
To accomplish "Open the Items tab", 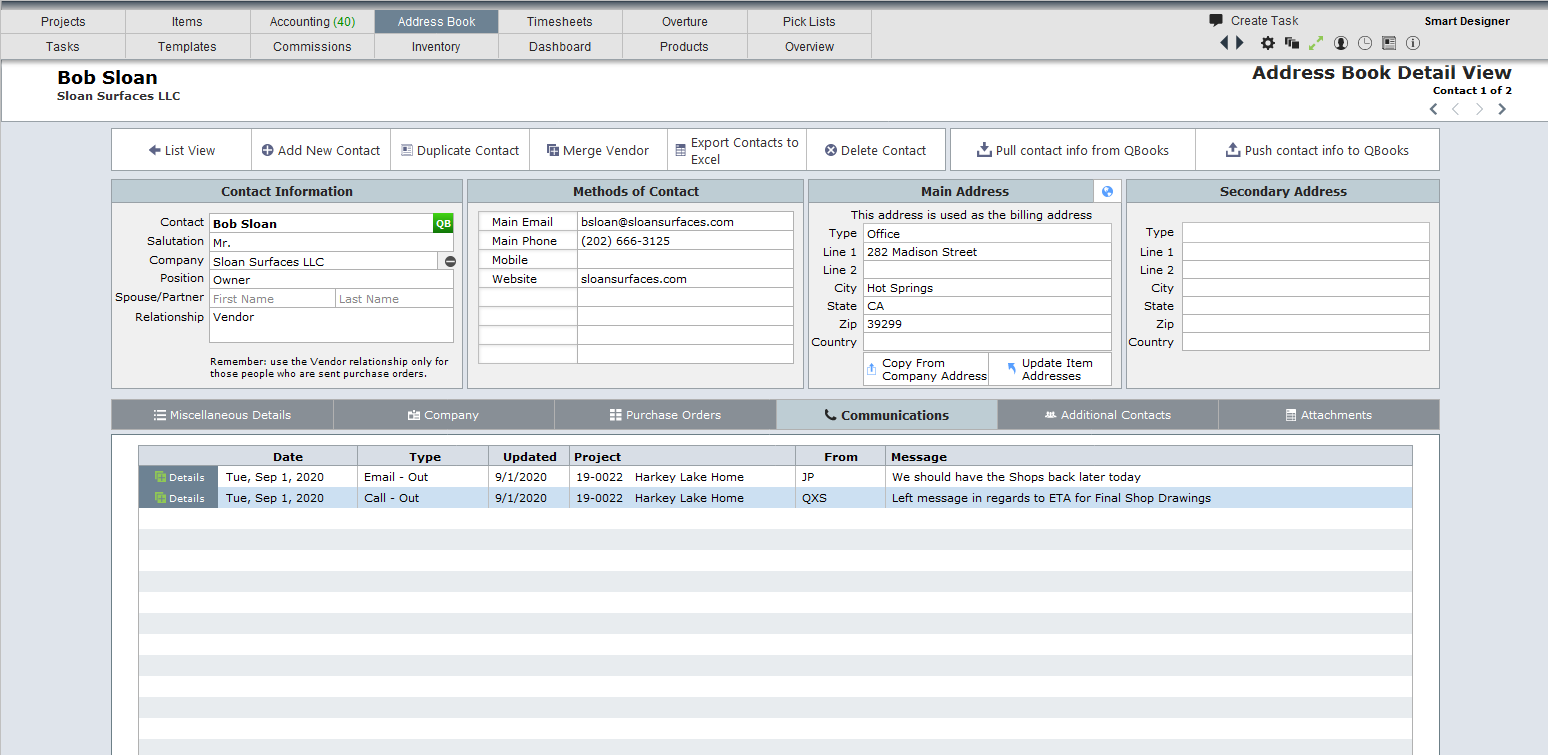I will coord(187,21).
